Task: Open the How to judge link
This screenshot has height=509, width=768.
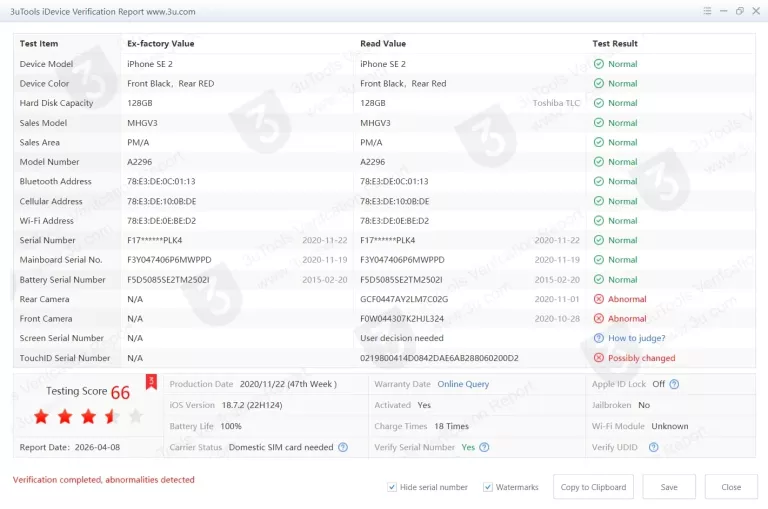Action: click(636, 338)
